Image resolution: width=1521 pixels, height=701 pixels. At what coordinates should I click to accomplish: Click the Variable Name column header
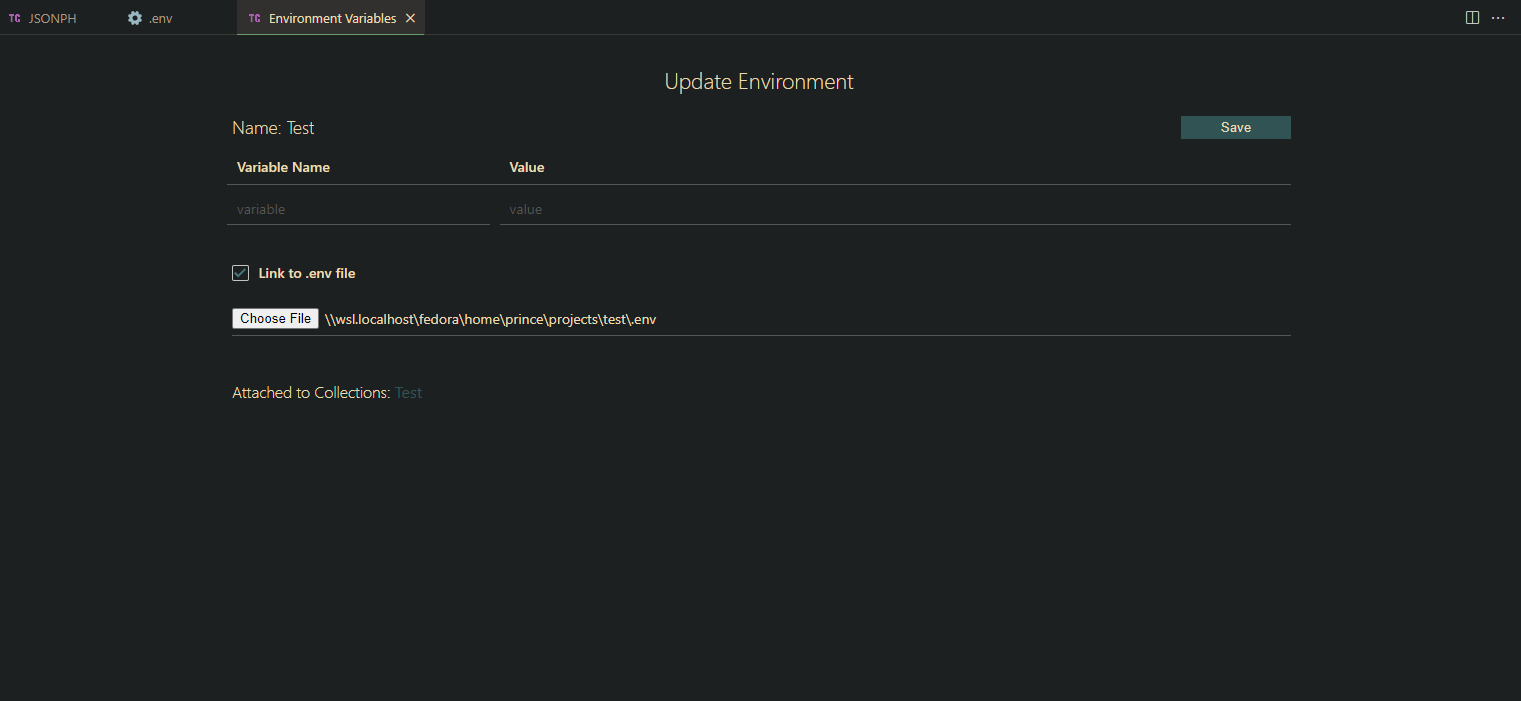(x=283, y=167)
